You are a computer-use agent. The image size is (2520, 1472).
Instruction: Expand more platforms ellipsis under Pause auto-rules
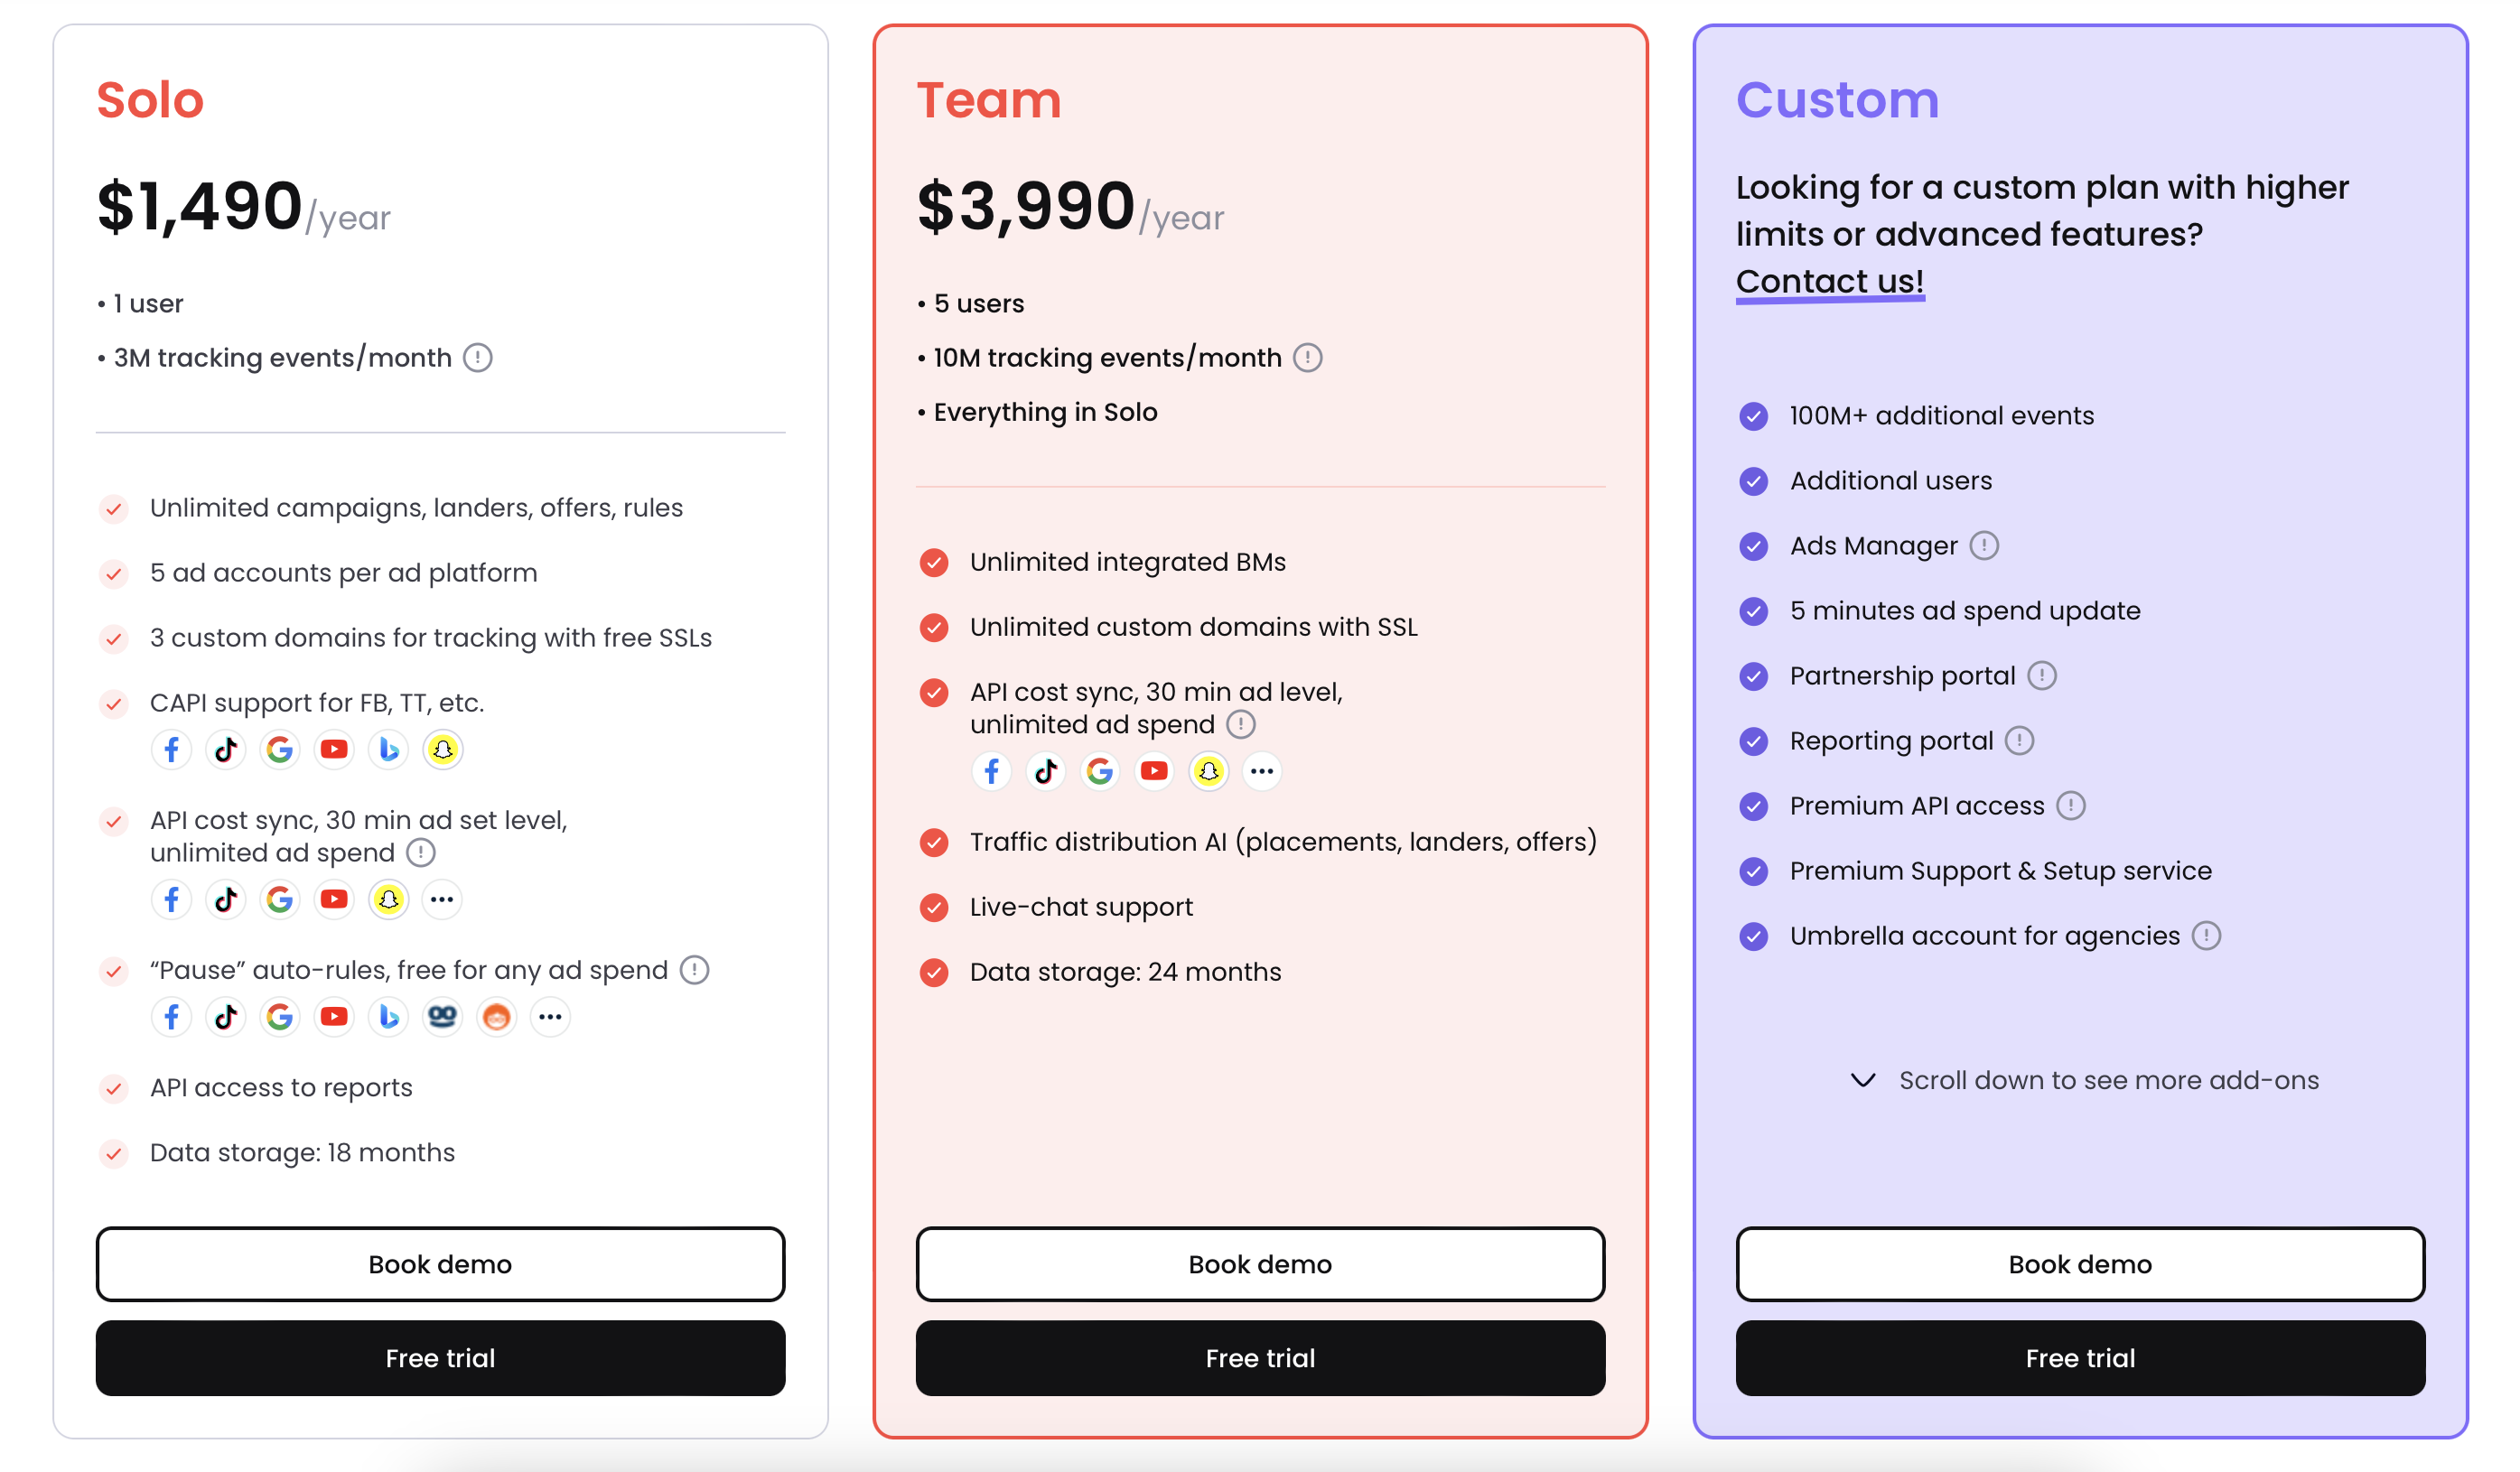[x=550, y=1017]
